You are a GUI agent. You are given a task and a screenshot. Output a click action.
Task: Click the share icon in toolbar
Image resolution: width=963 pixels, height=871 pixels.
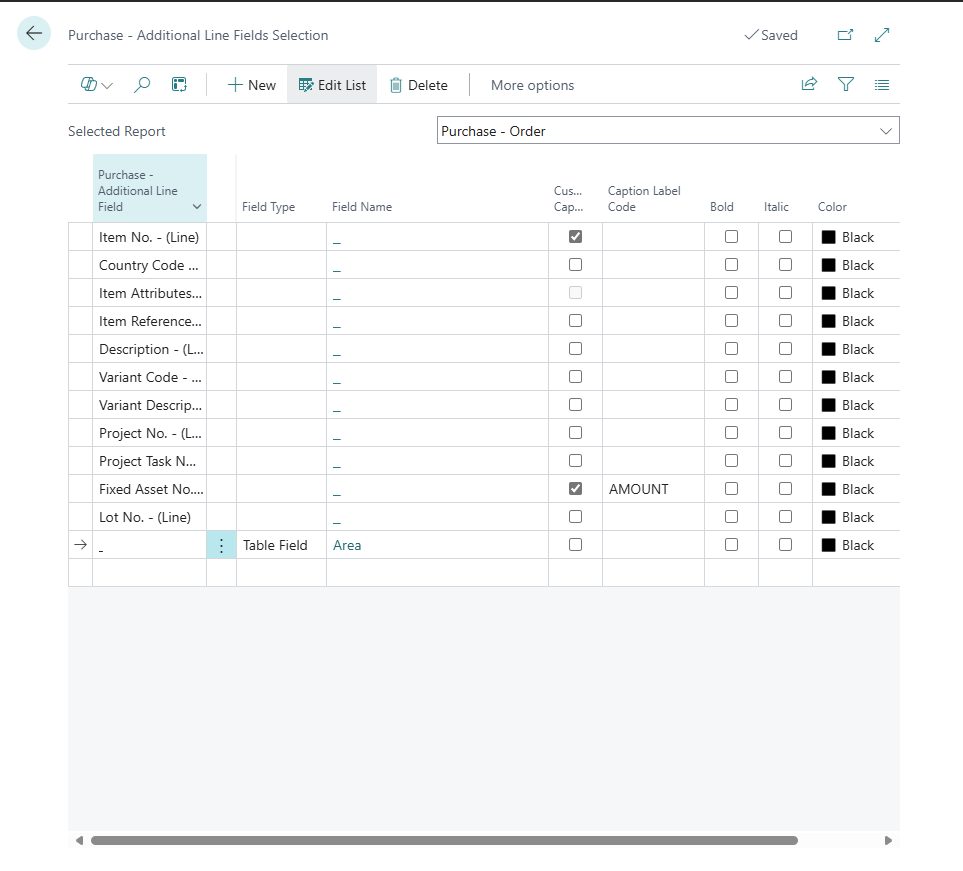(x=809, y=85)
